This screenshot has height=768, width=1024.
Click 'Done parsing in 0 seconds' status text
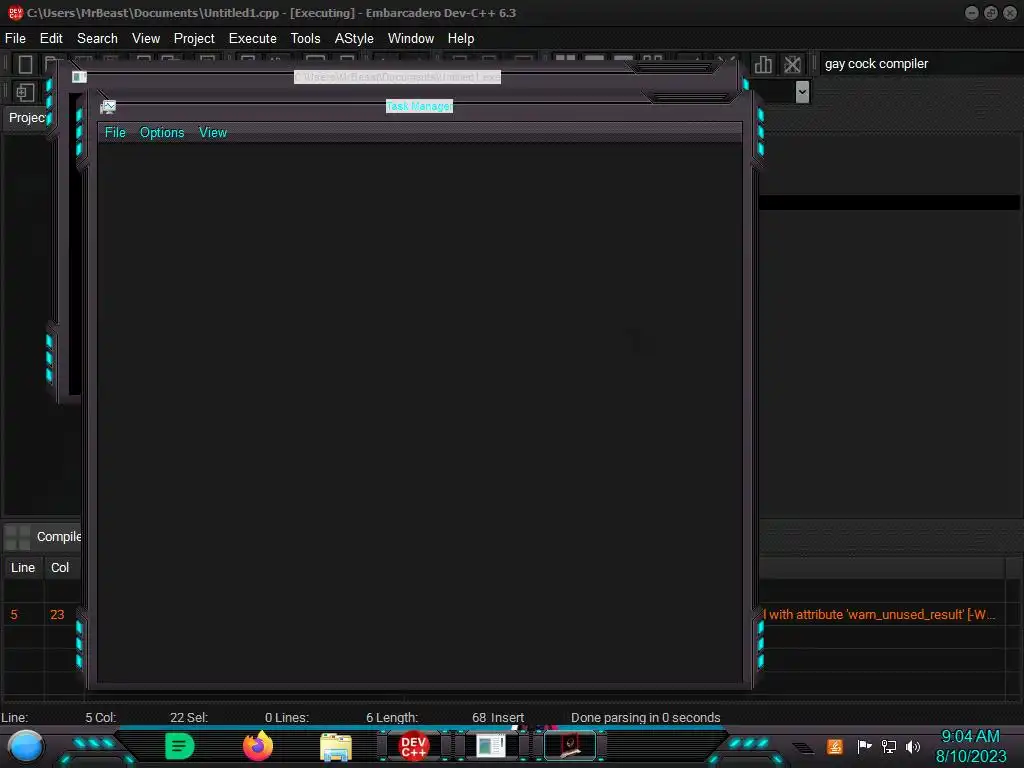[x=646, y=718]
